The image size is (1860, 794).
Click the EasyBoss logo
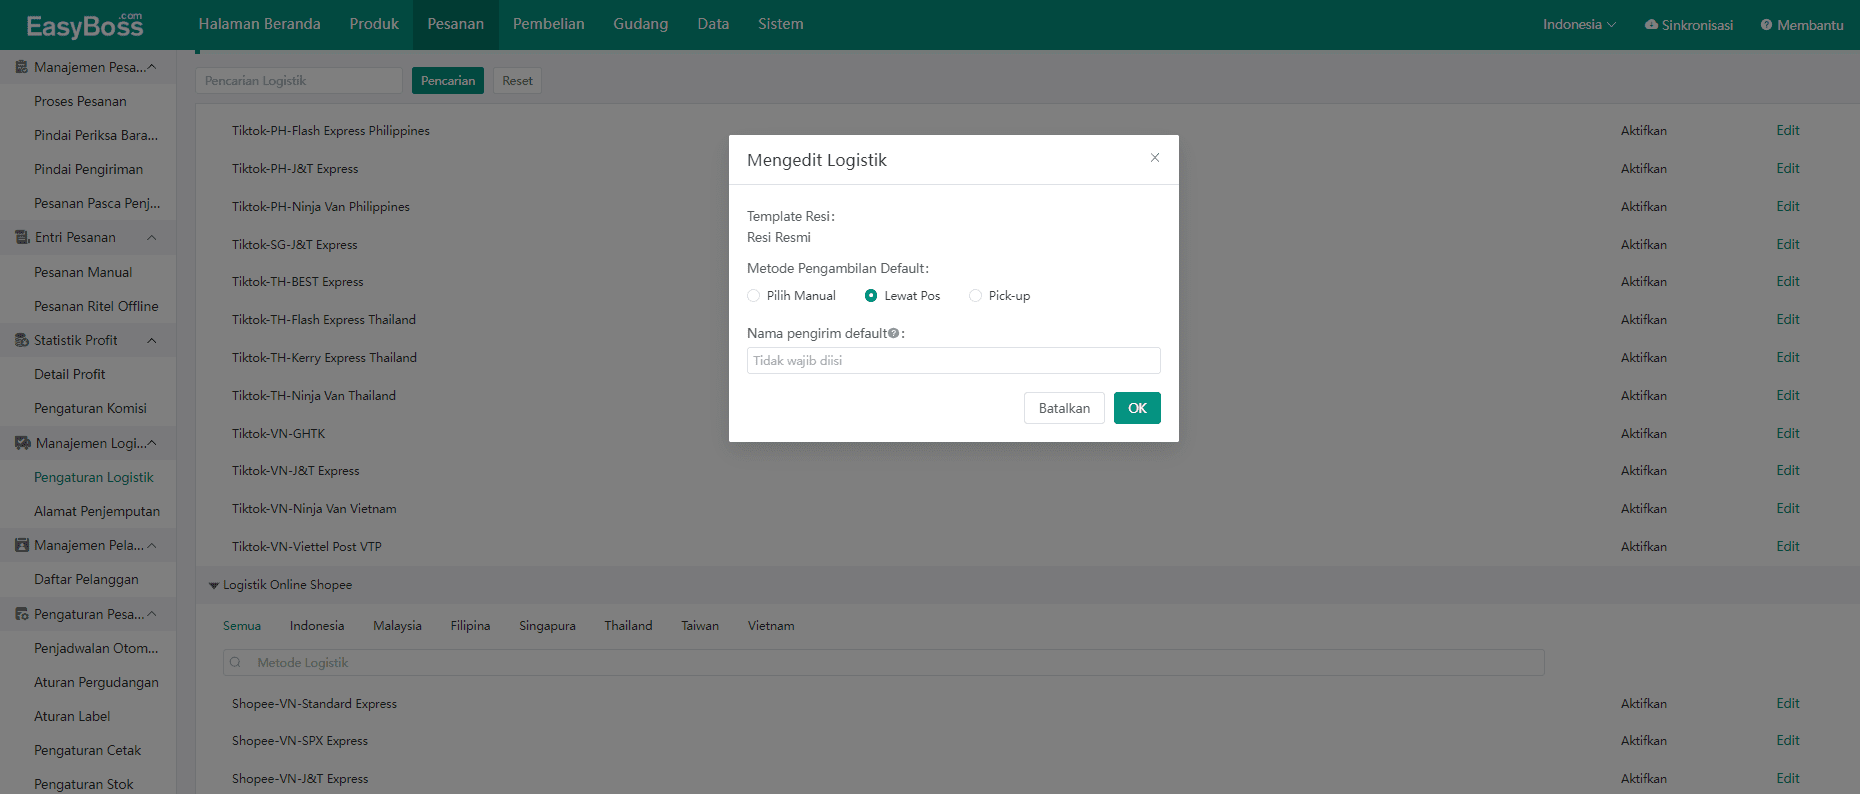85,25
